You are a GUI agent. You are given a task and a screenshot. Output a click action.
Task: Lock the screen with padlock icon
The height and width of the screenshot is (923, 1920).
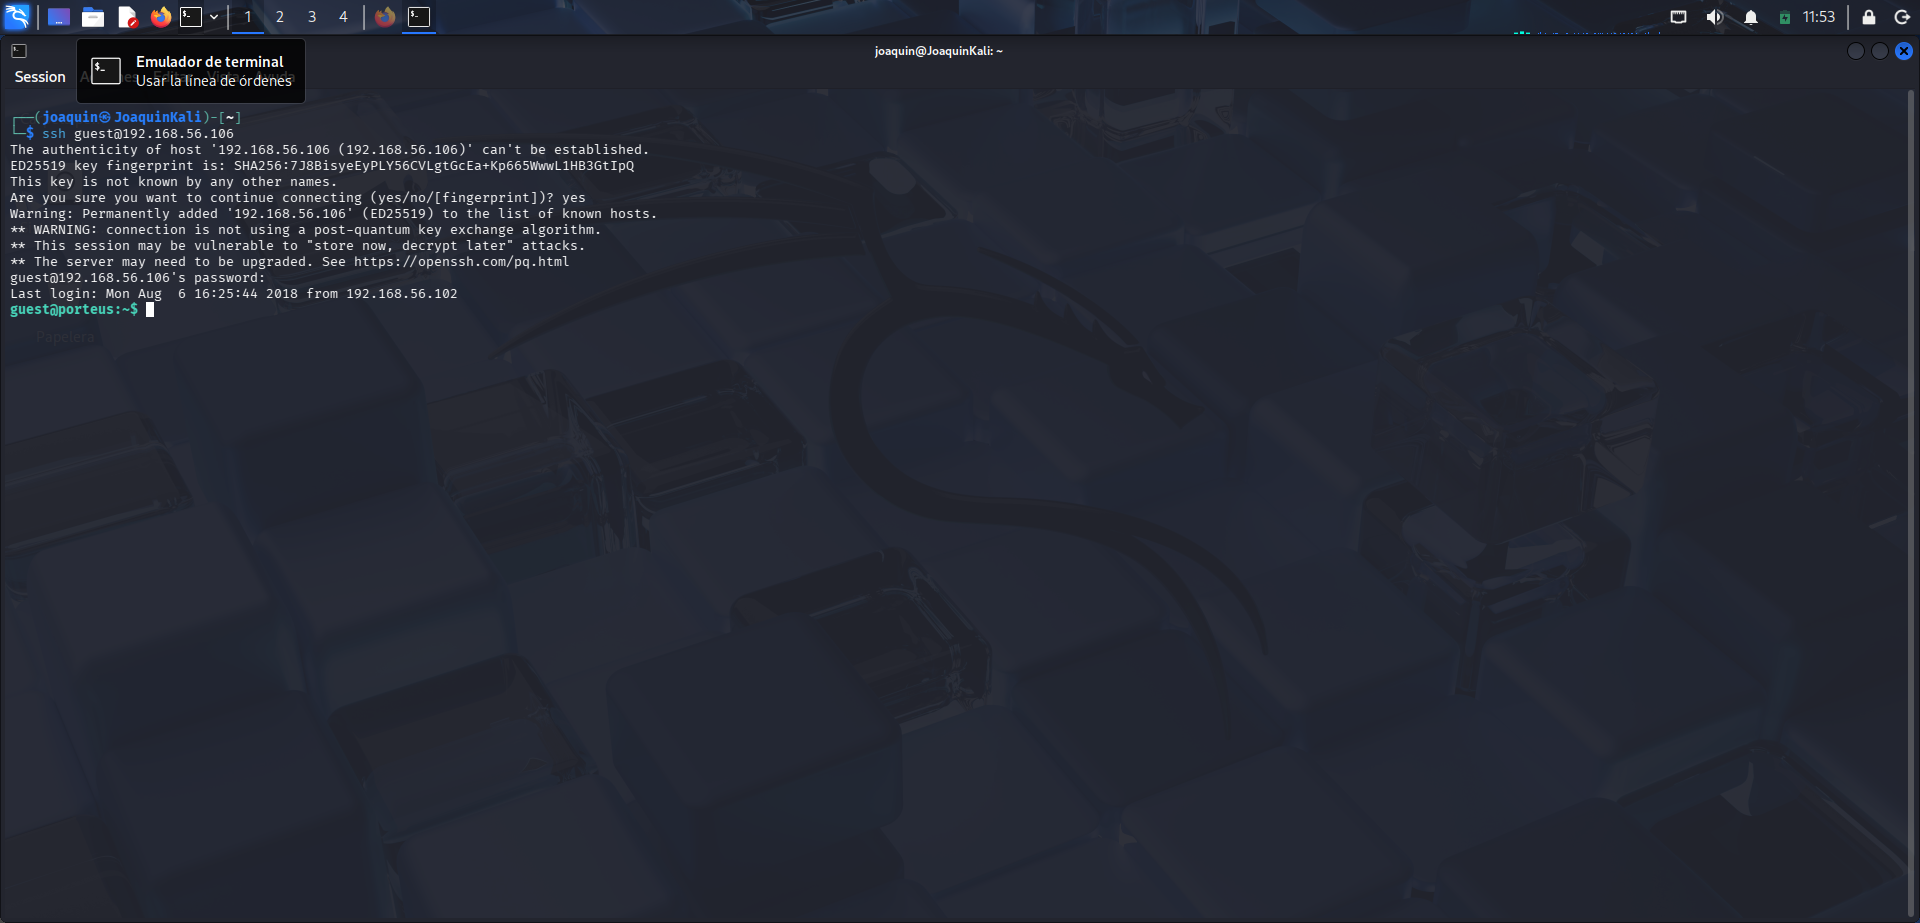[x=1868, y=17]
